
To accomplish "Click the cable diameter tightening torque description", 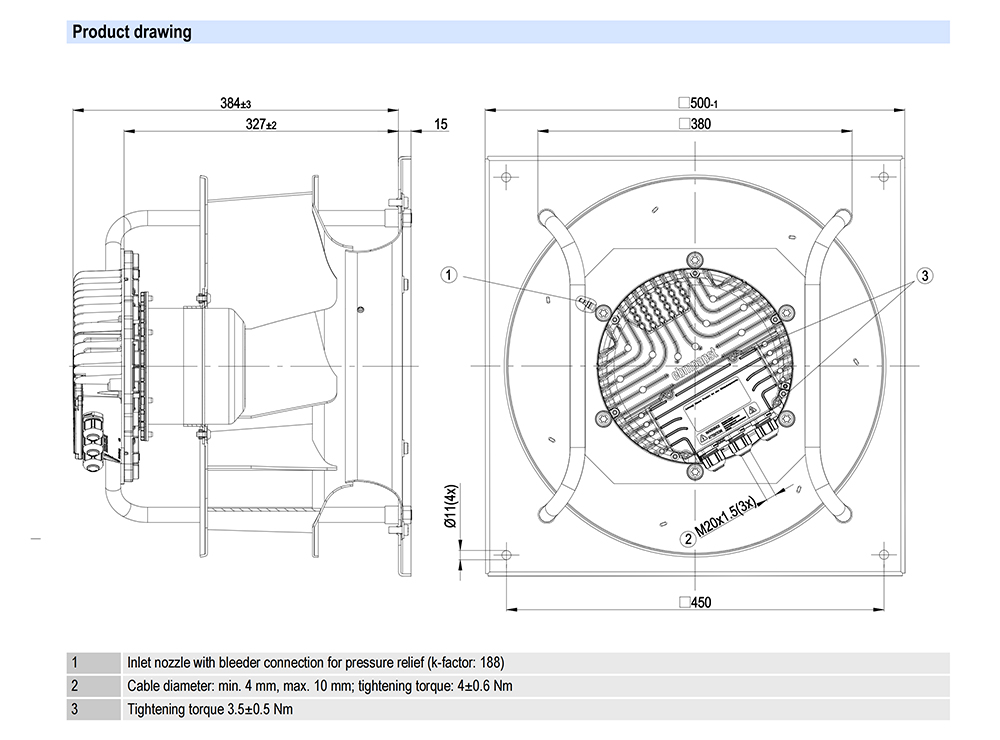I will tap(320, 686).
